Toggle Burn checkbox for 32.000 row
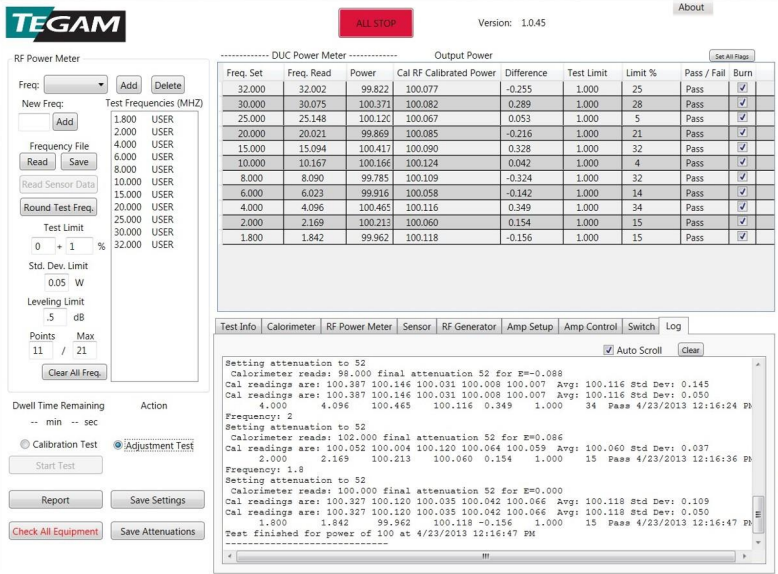778x574 pixels. [x=742, y=88]
